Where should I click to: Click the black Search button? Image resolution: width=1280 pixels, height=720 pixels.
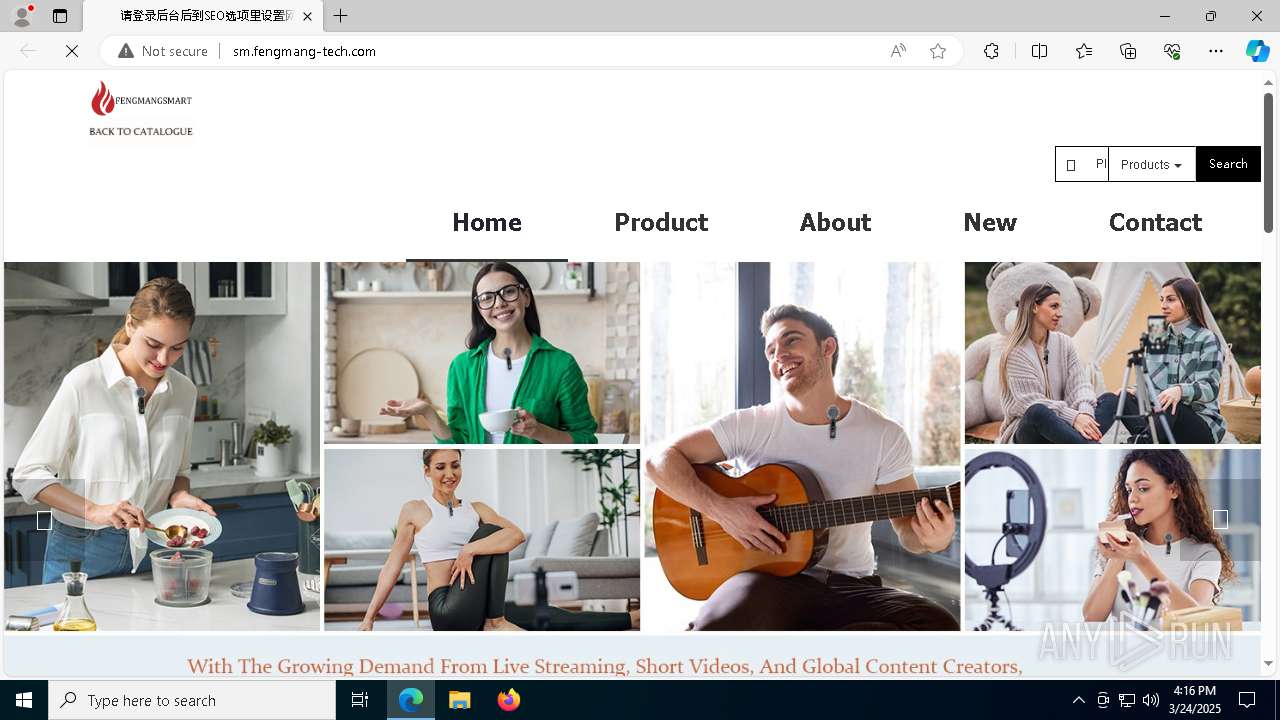click(1228, 164)
